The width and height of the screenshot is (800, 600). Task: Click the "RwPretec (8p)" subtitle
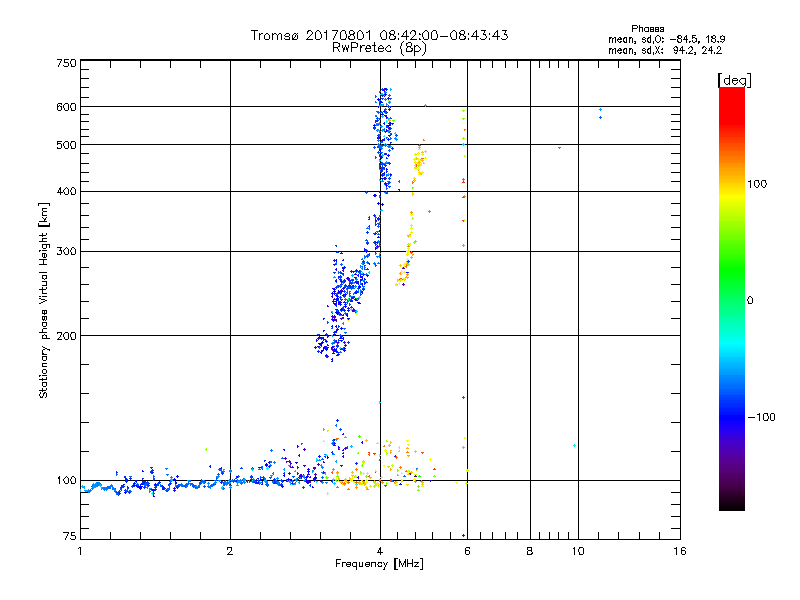point(379,48)
